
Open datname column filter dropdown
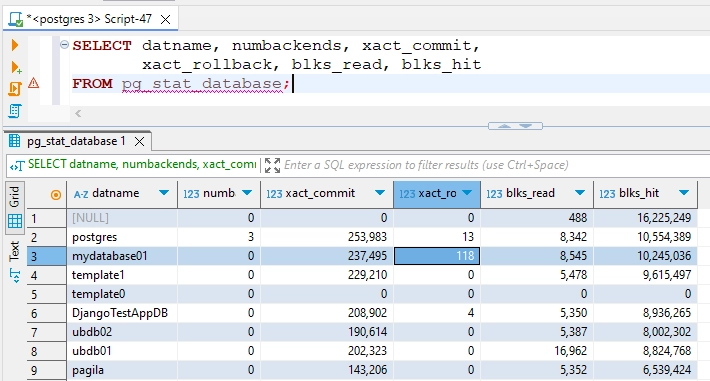(x=164, y=193)
